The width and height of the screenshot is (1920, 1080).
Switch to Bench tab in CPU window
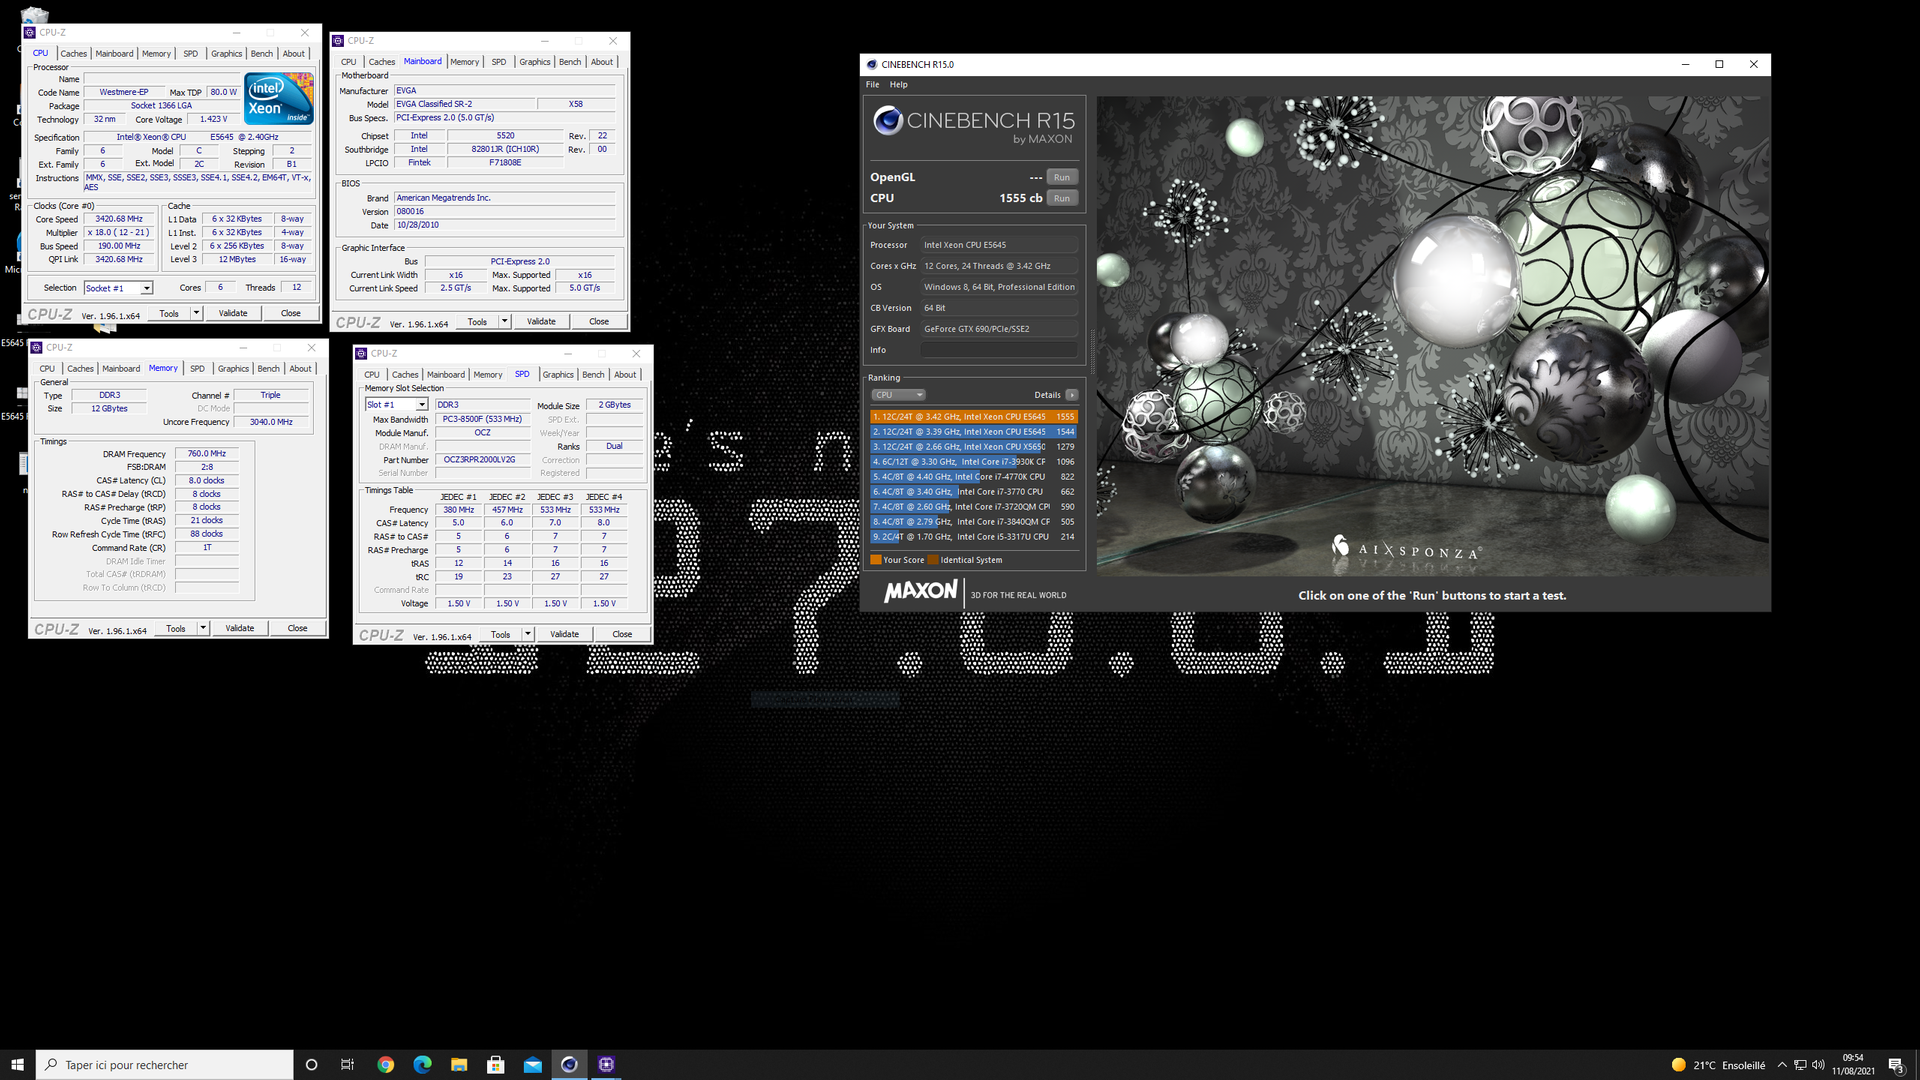(x=262, y=54)
